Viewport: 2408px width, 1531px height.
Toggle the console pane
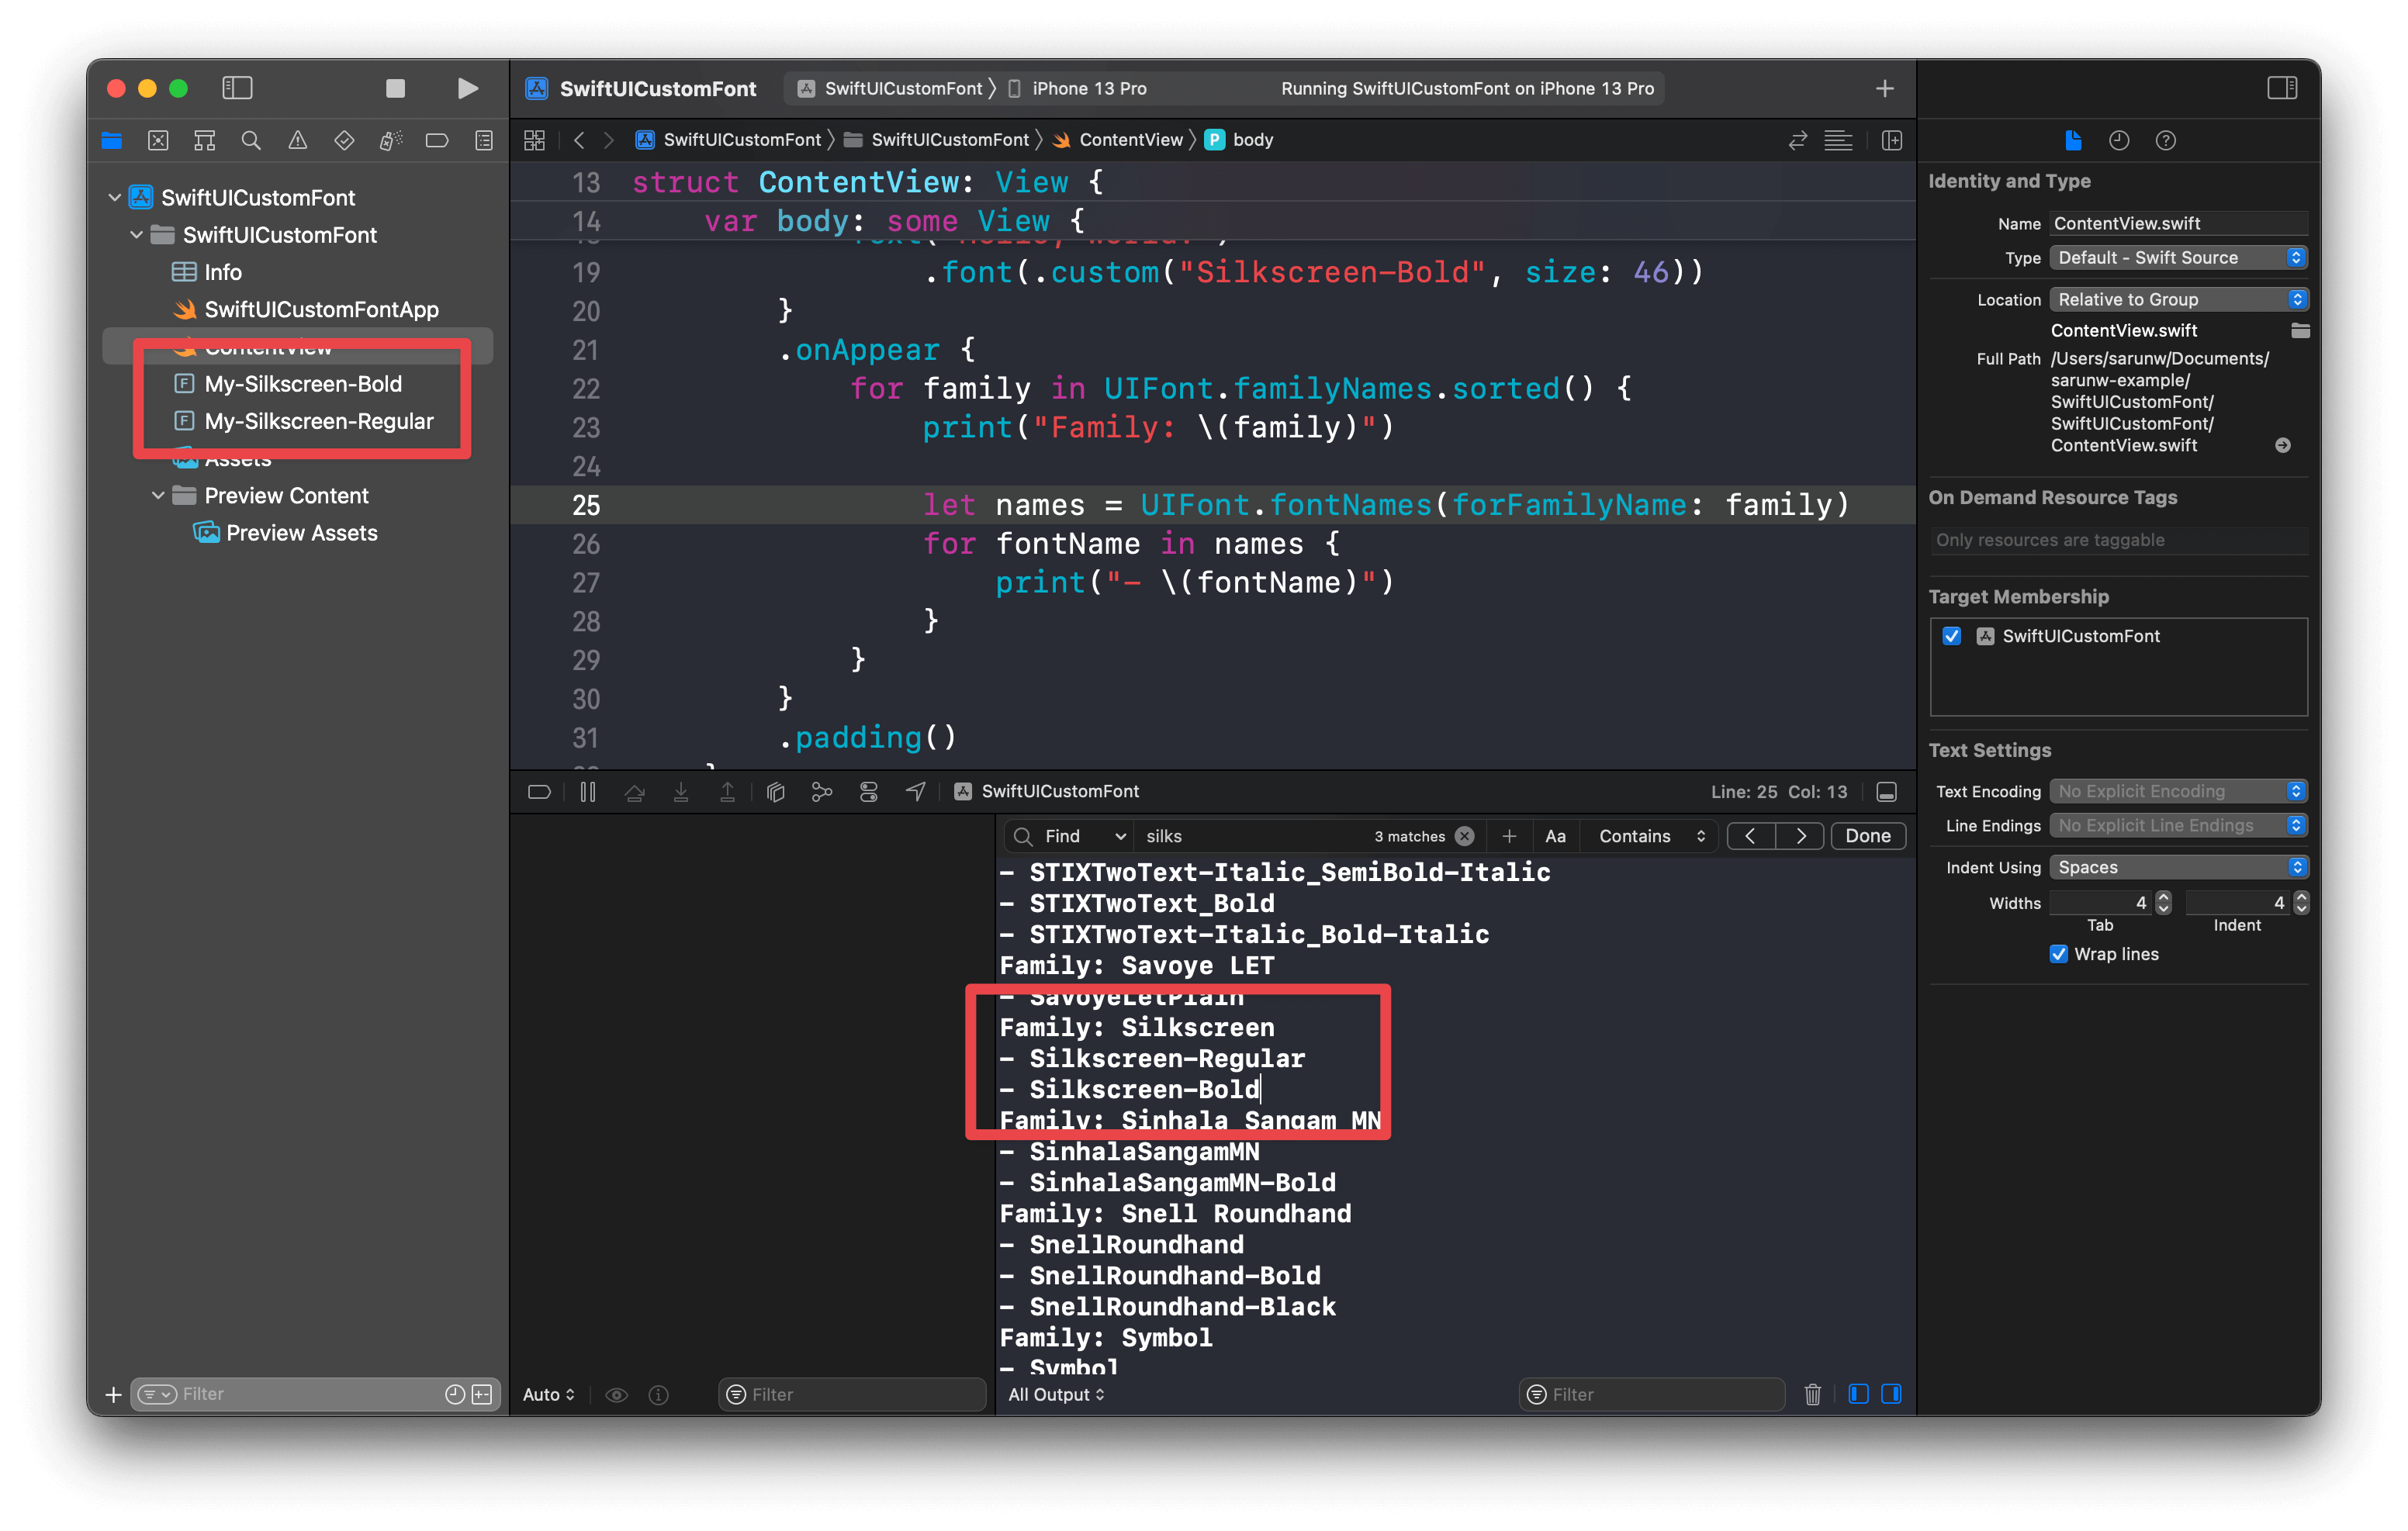click(x=1891, y=1394)
